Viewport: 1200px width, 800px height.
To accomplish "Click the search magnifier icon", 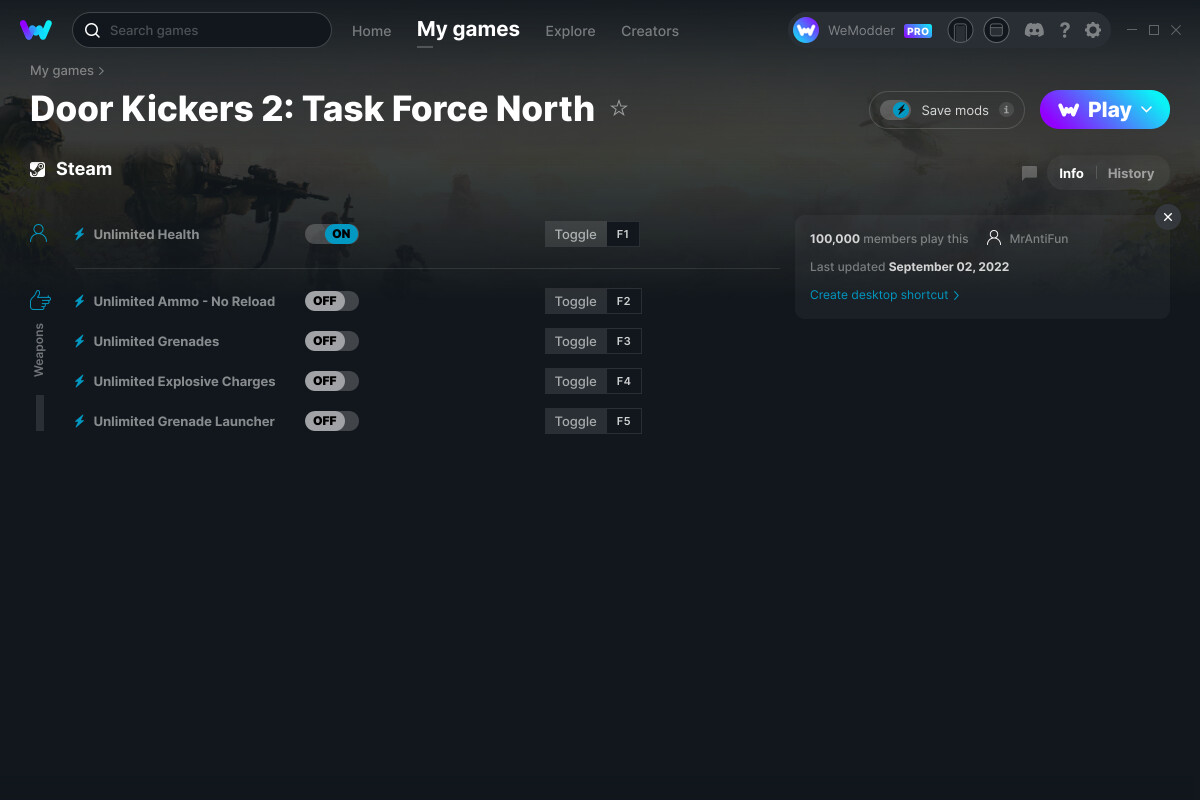I will coord(92,30).
